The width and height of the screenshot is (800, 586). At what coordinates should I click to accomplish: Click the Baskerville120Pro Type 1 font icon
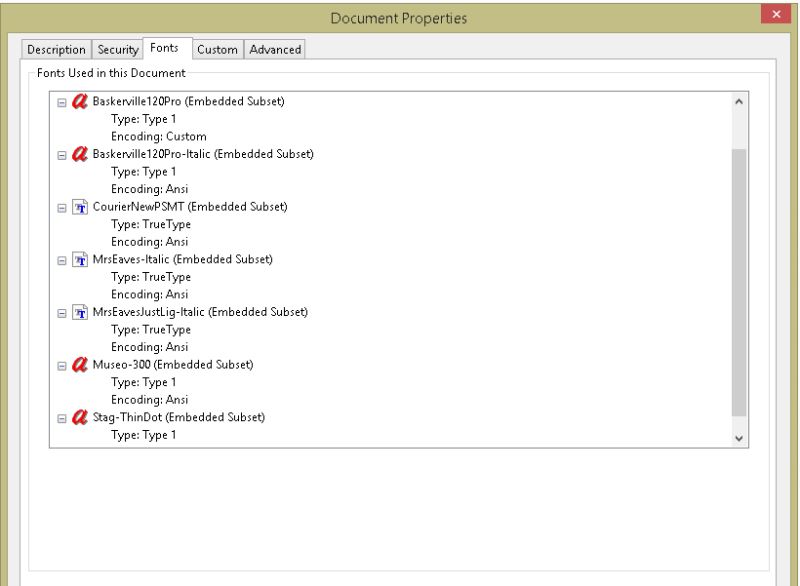[x=80, y=101]
